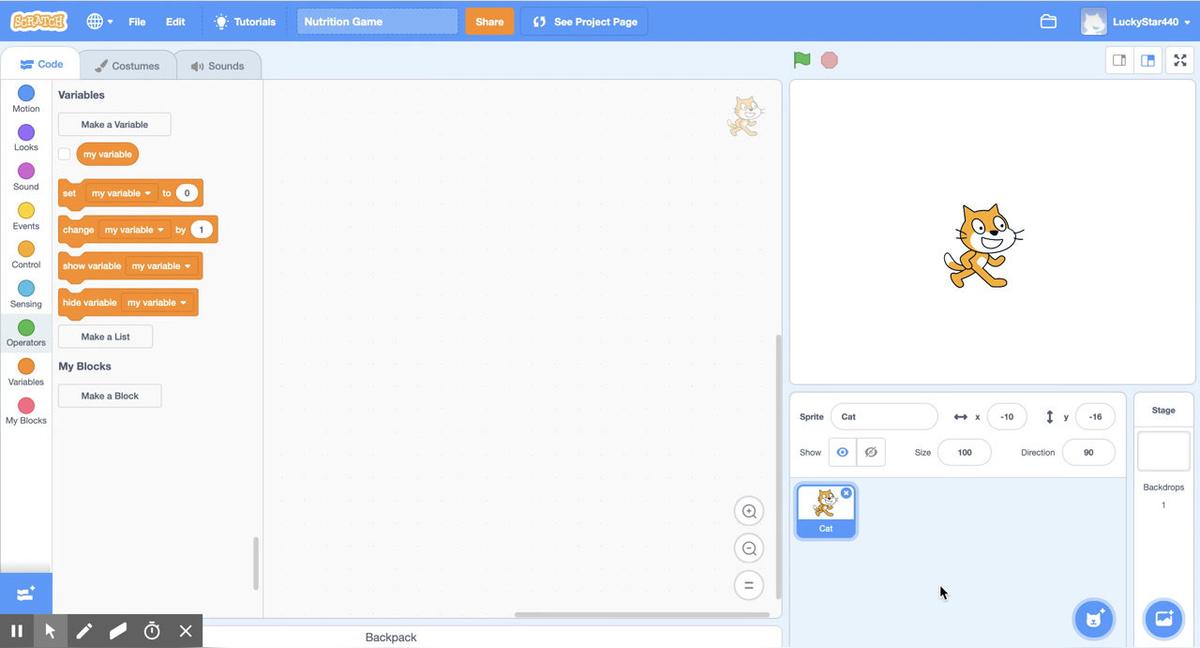
Task: Zoom in the code workspace
Action: (748, 511)
